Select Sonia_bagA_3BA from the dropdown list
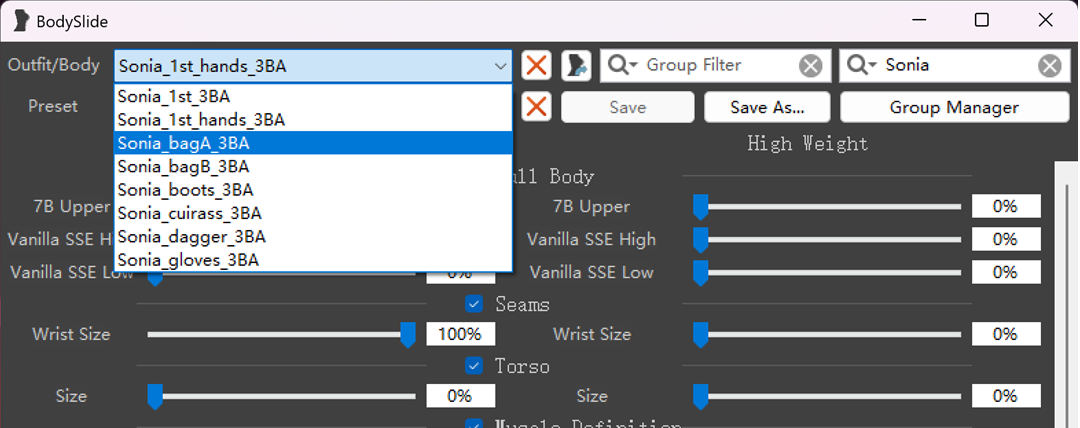 pos(183,143)
